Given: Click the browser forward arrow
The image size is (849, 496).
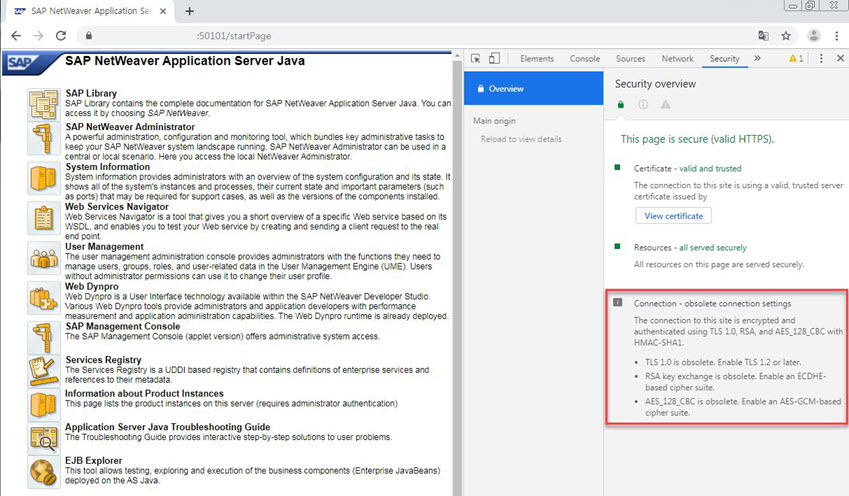Looking at the screenshot, I should 38,36.
